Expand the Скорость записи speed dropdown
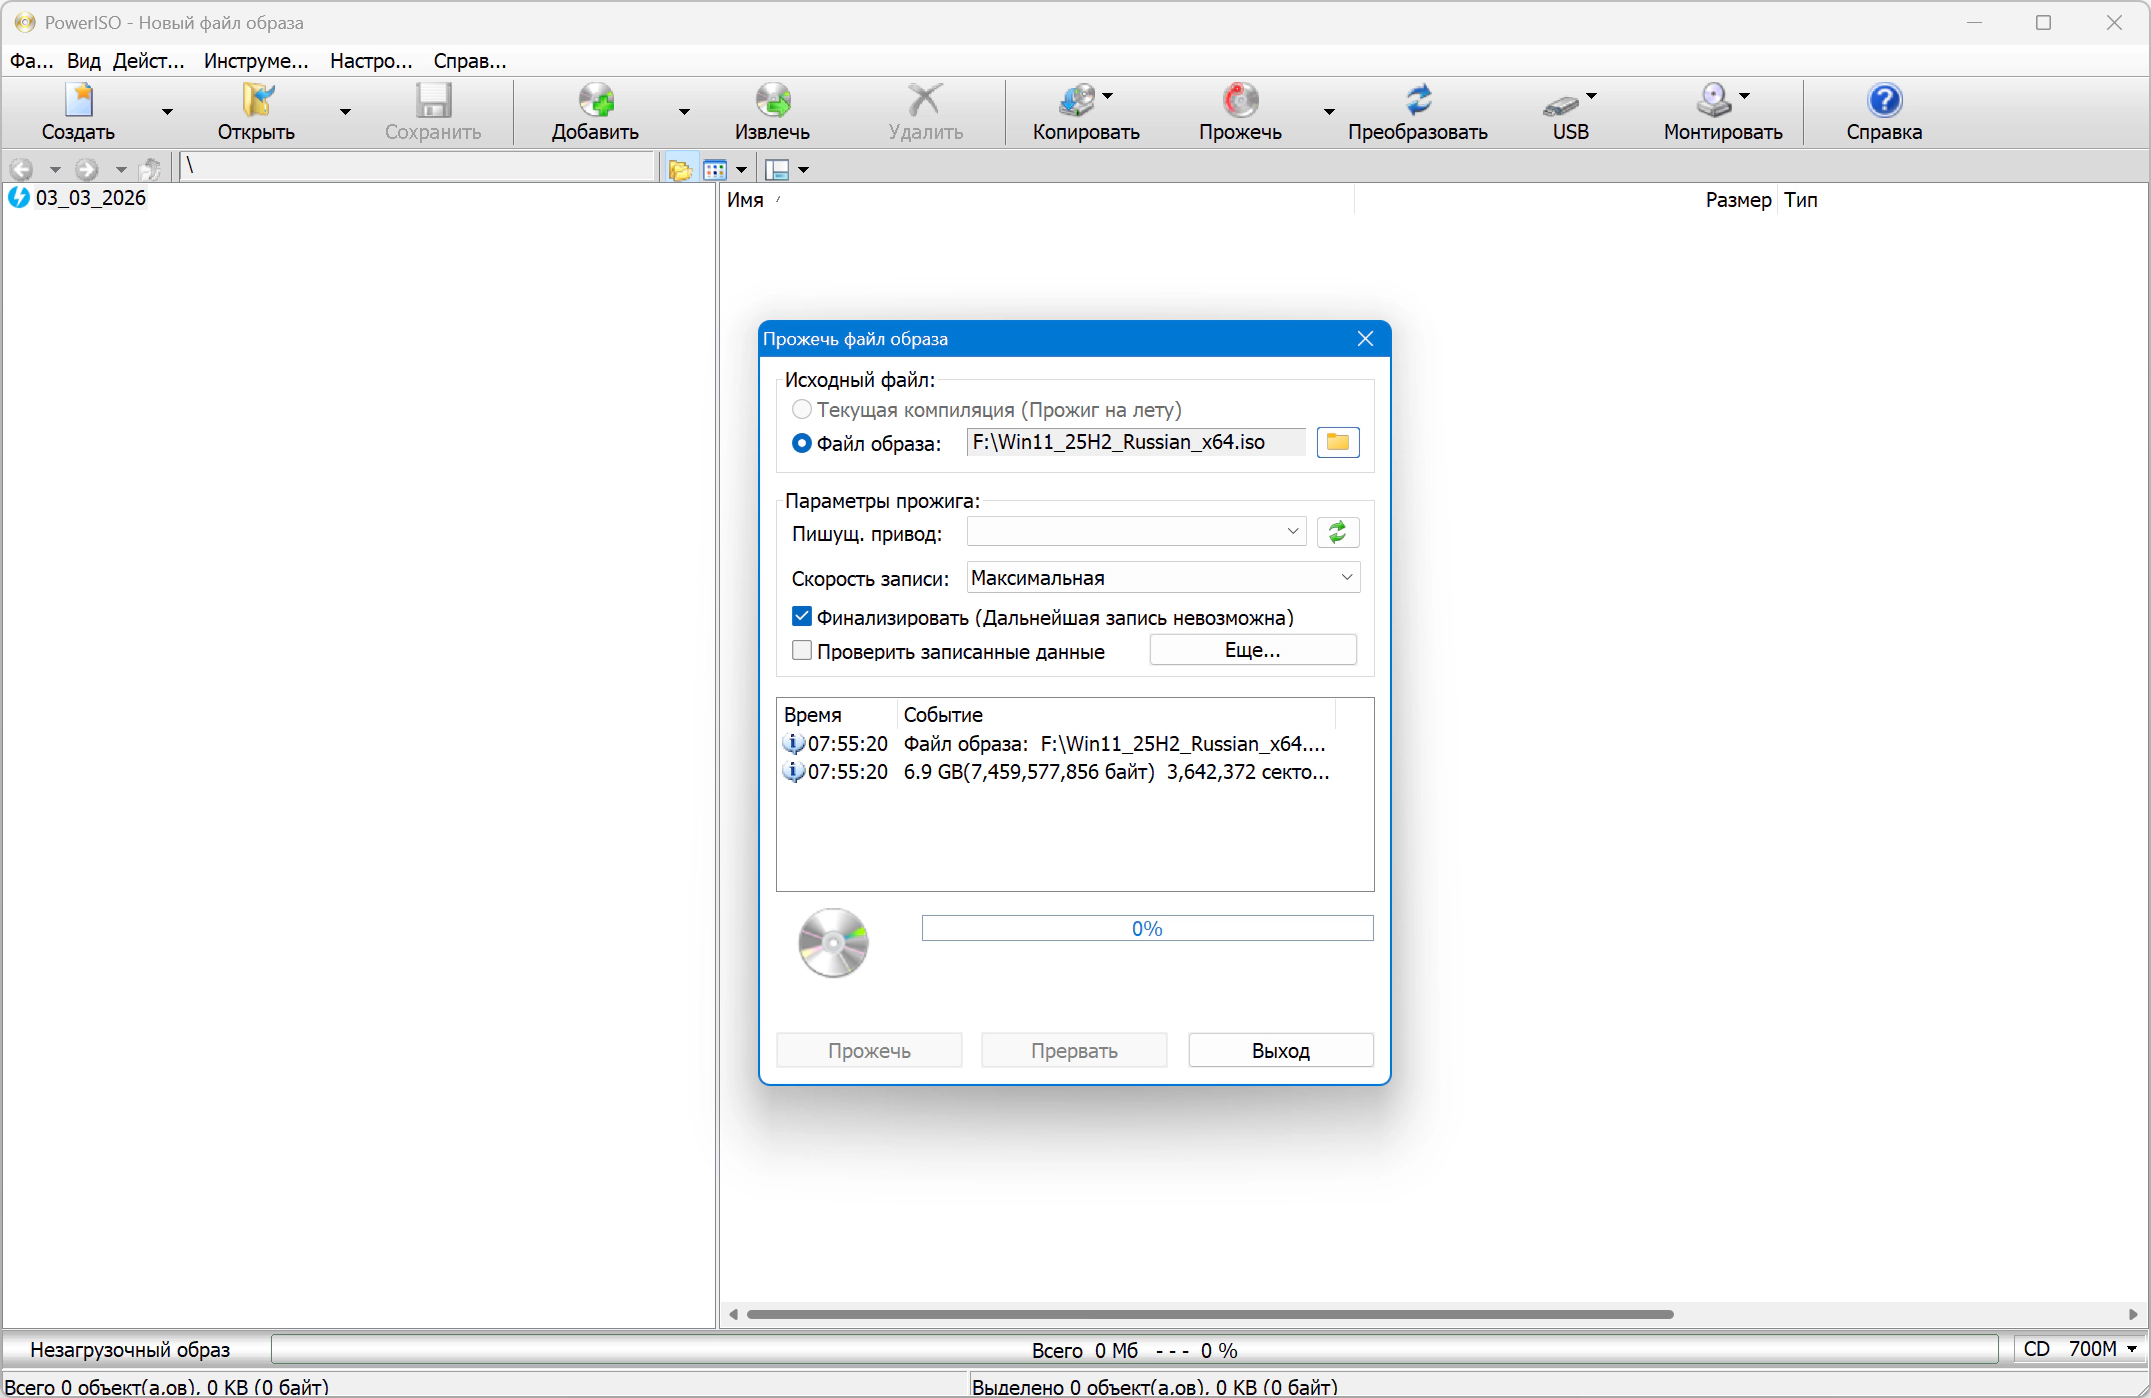Image resolution: width=2151 pixels, height=1398 pixels. click(x=1163, y=578)
